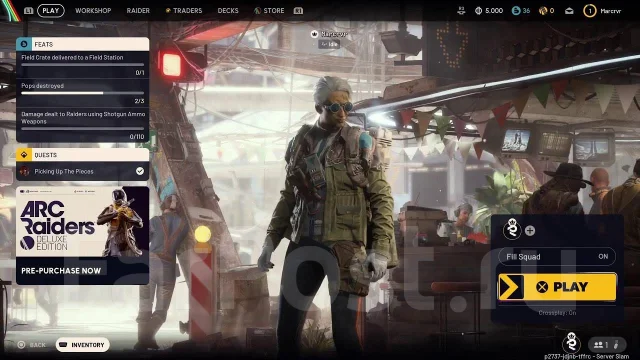Open the party members count pill
Screen dimensions: 640x360
point(607,345)
